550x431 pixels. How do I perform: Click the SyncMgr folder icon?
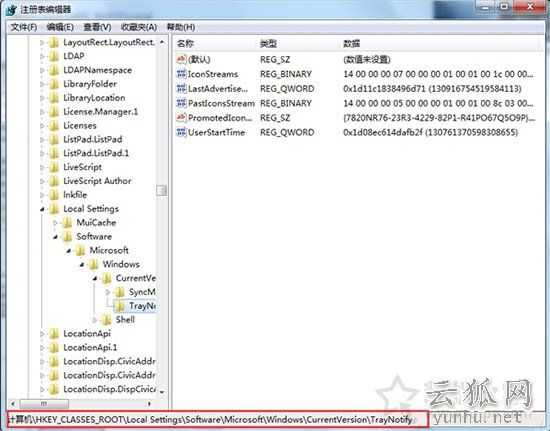[x=120, y=292]
